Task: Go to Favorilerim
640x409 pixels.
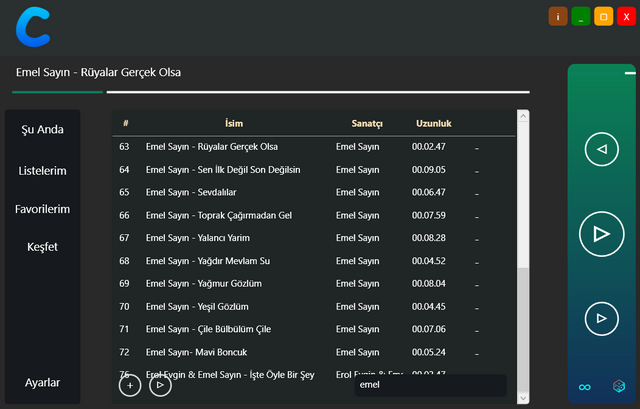Action: (42, 209)
